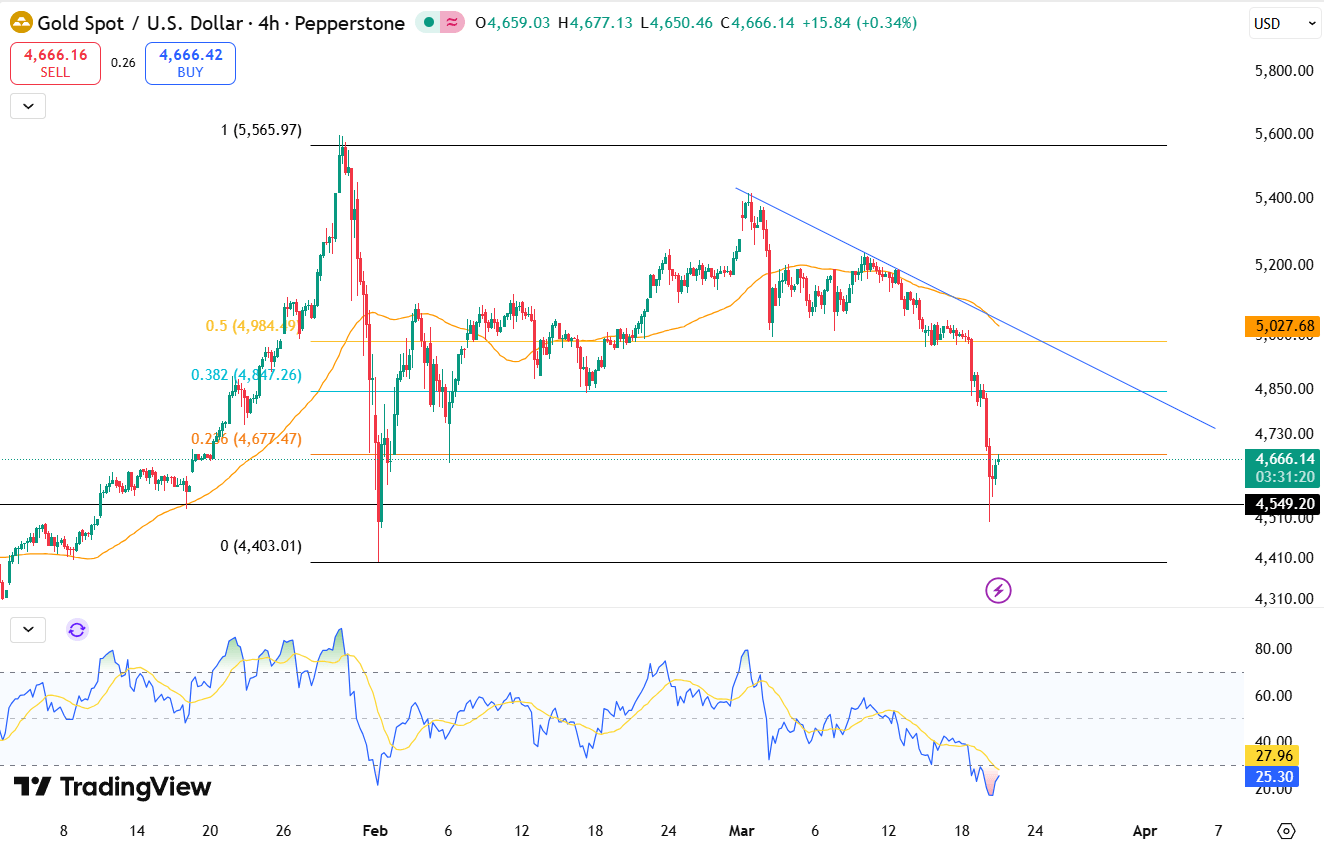Open the USD currency dropdown
Viewport: 1324px width, 844px height.
point(1284,23)
